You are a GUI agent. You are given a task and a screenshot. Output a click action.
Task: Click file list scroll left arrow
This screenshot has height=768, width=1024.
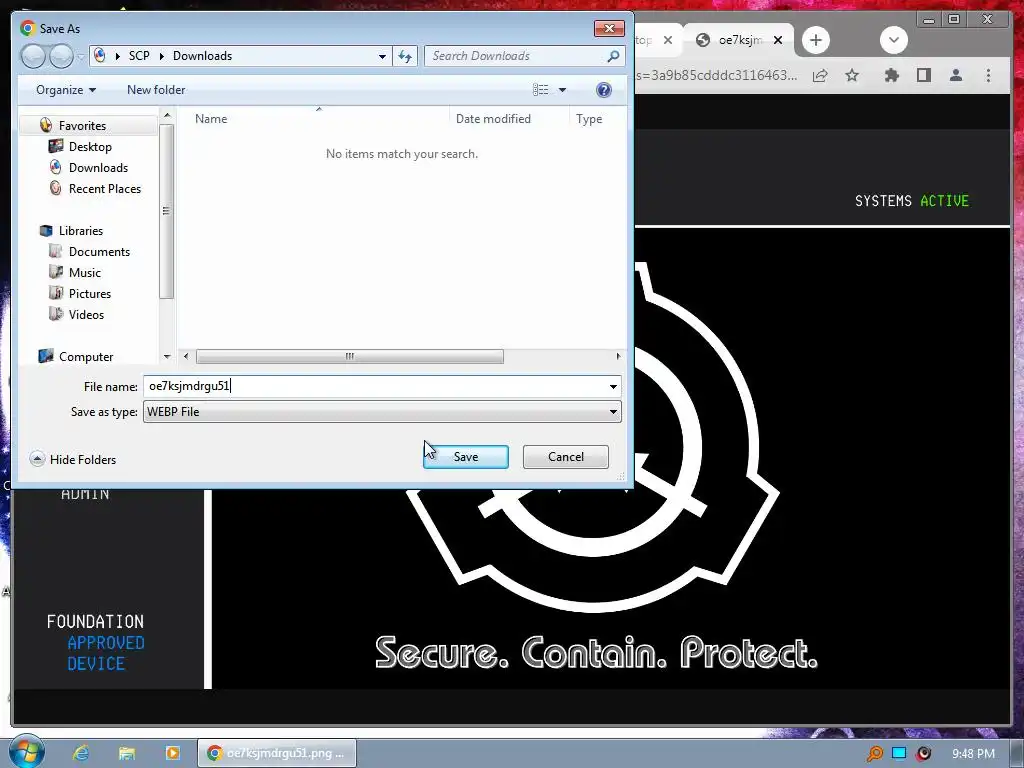tap(186, 357)
